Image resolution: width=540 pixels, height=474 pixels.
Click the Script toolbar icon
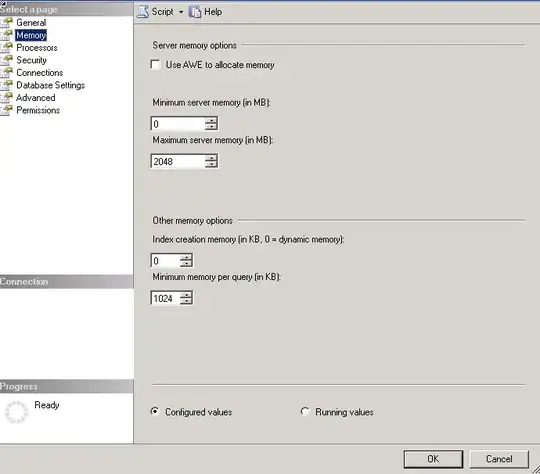click(x=143, y=12)
